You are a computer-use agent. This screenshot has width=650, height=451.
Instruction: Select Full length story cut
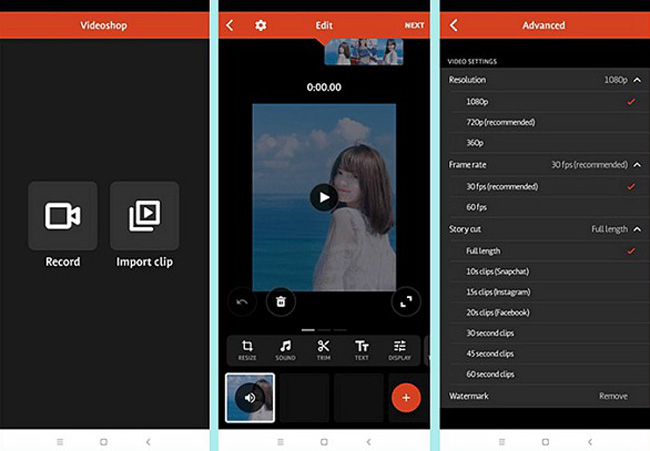(x=549, y=251)
